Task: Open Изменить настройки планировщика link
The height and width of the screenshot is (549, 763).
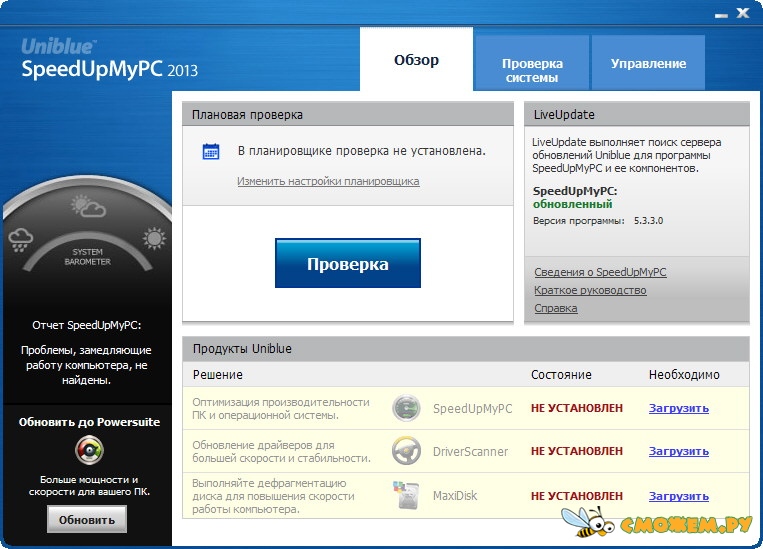Action: pos(328,182)
